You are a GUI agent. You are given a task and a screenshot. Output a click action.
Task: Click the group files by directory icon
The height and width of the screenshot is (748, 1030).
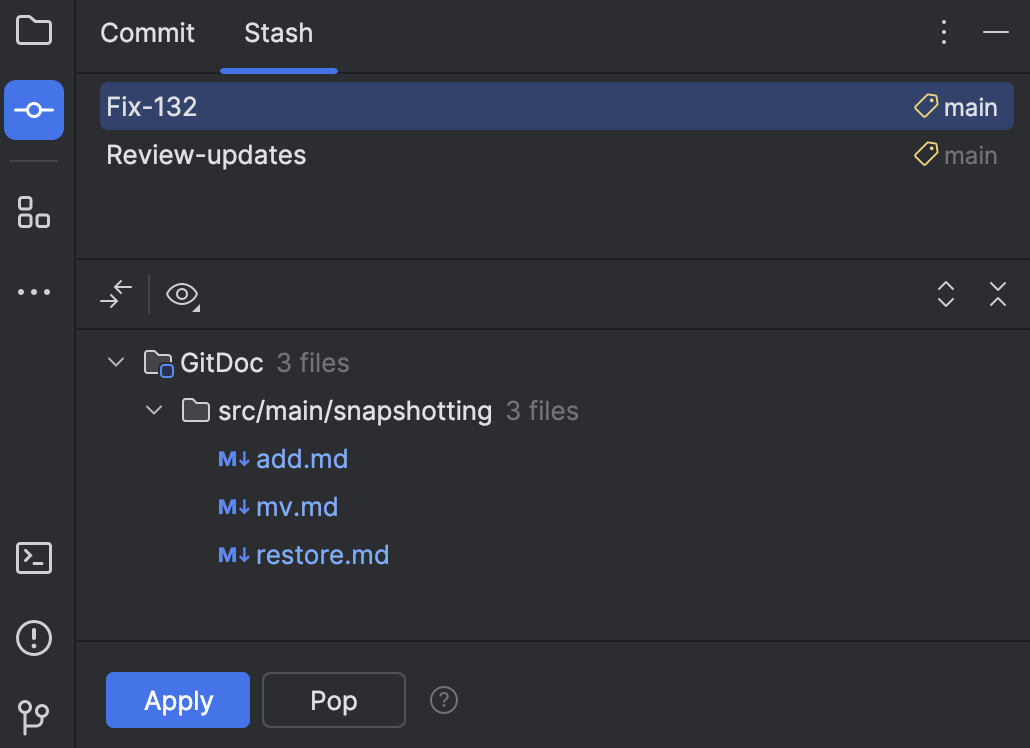tap(115, 294)
